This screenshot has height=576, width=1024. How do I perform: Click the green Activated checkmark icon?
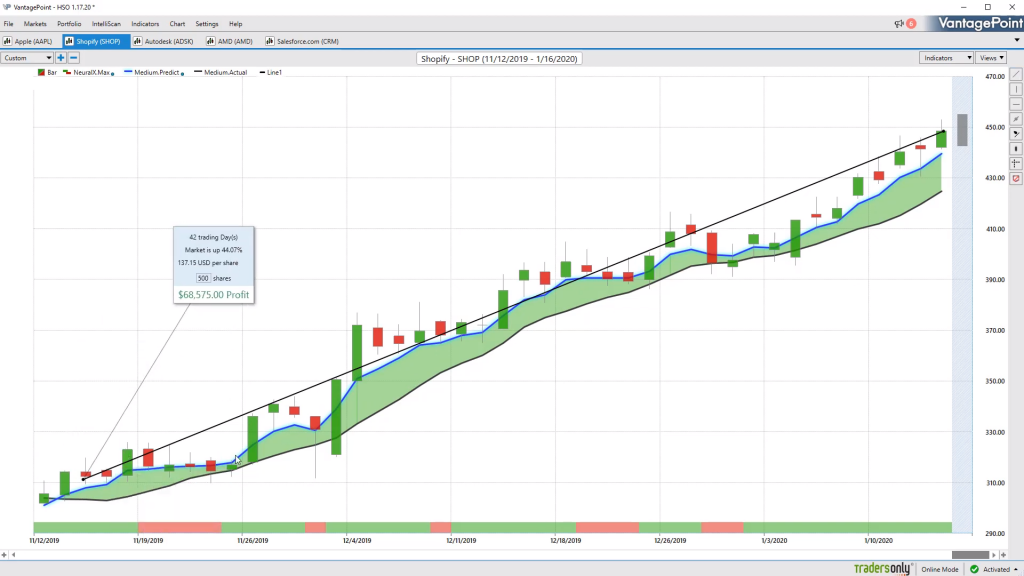coord(974,569)
